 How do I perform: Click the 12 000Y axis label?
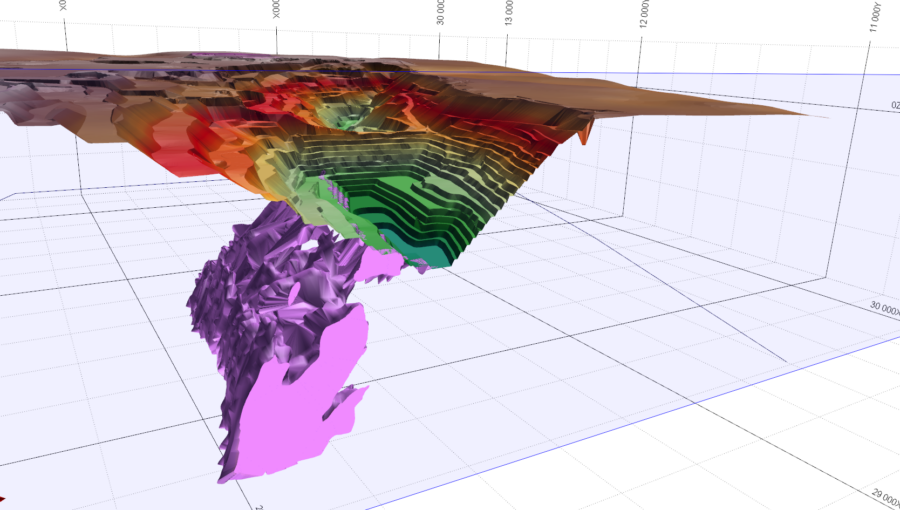pos(645,14)
